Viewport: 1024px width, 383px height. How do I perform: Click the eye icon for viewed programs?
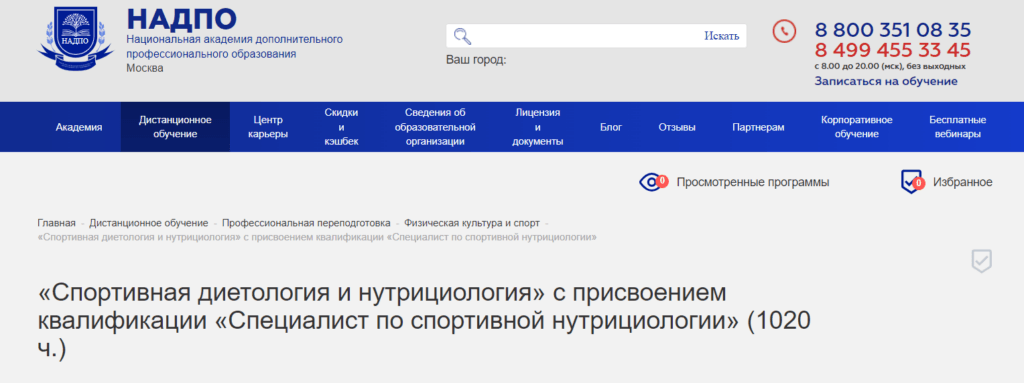point(652,182)
